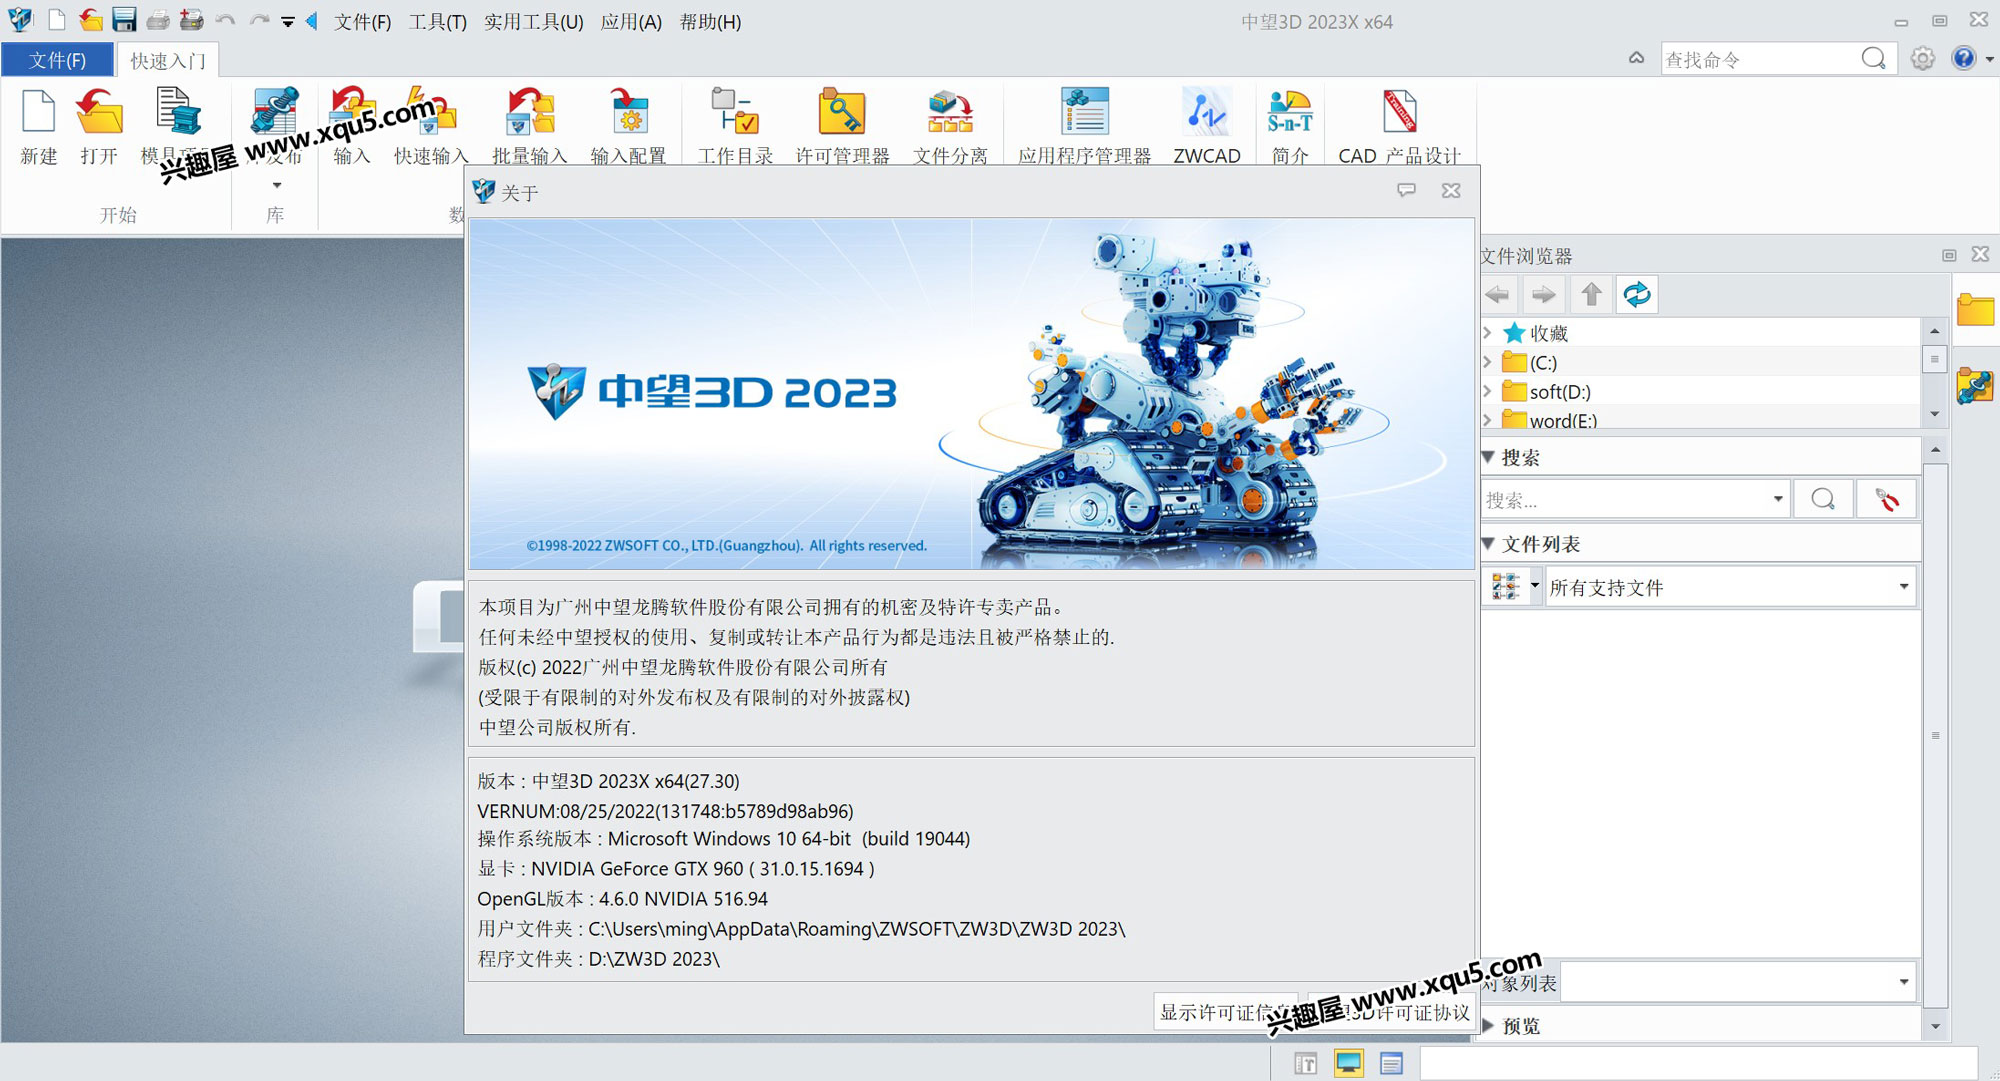Click the red pliers clear-search icon
Screen dimensions: 2000x1081
(1887, 499)
